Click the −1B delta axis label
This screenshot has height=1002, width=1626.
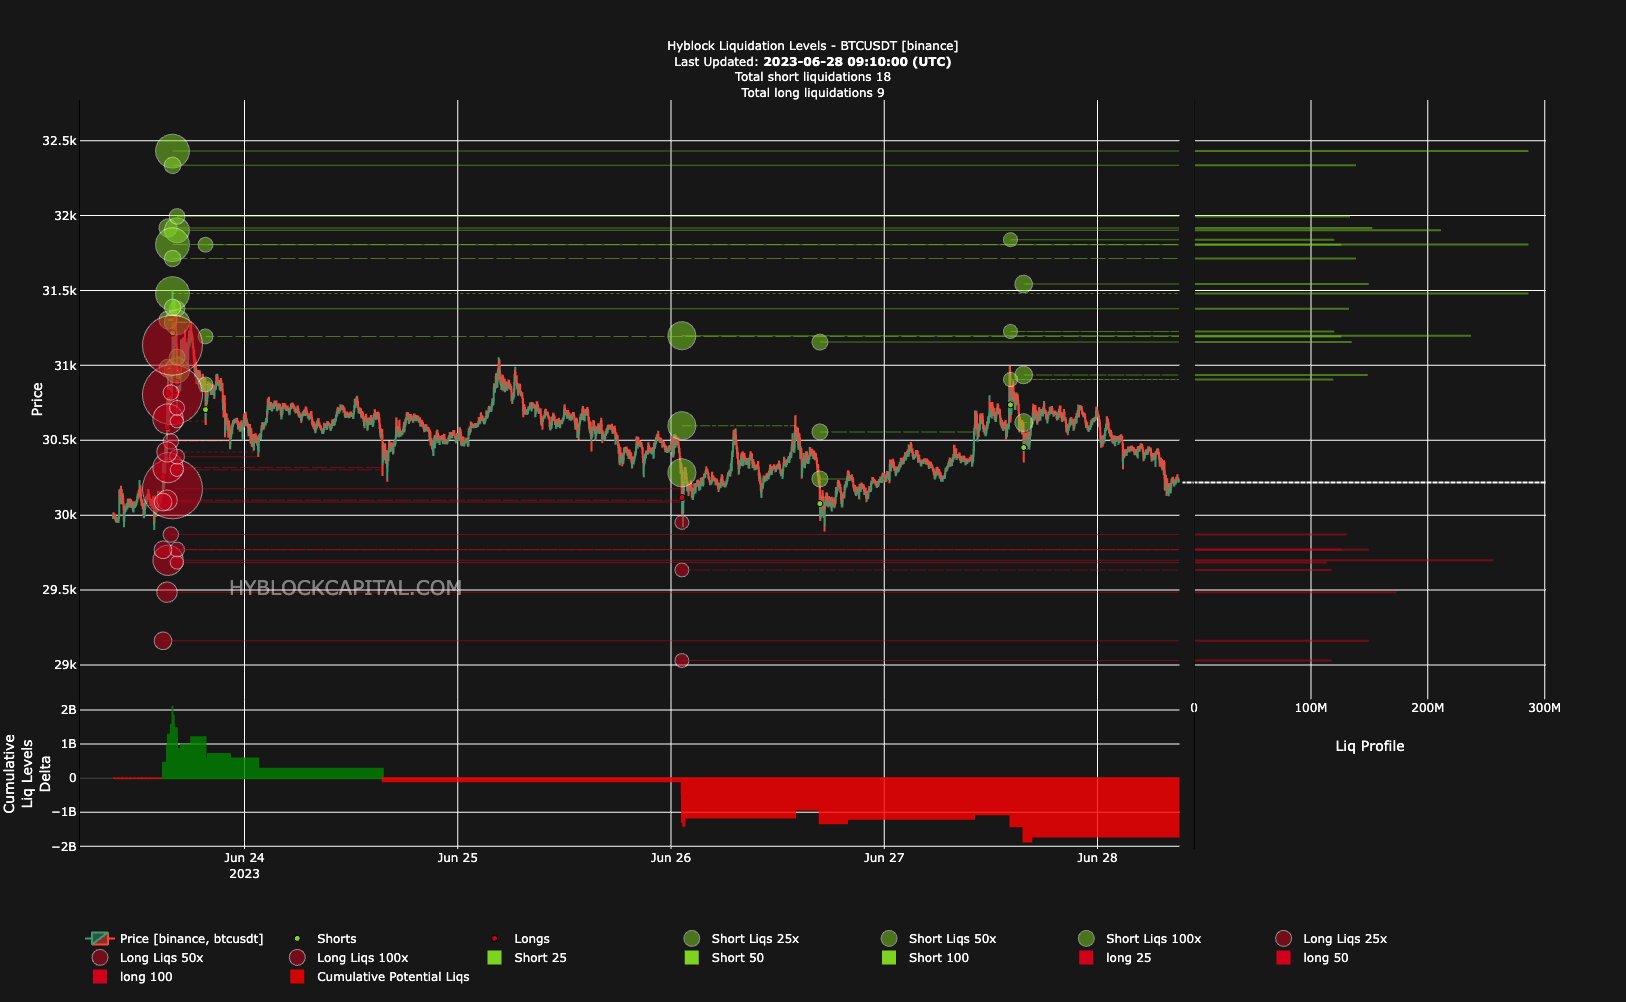64,812
